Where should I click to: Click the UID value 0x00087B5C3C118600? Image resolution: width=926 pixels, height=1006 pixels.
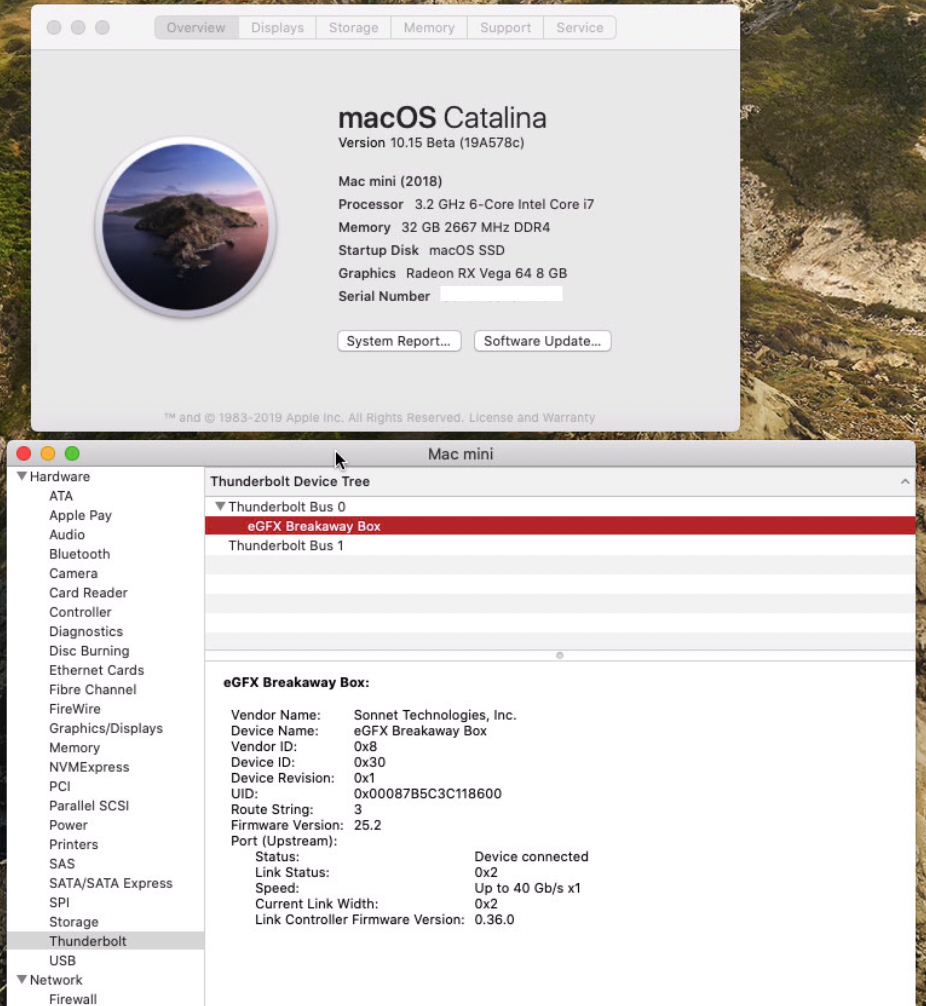tap(427, 794)
